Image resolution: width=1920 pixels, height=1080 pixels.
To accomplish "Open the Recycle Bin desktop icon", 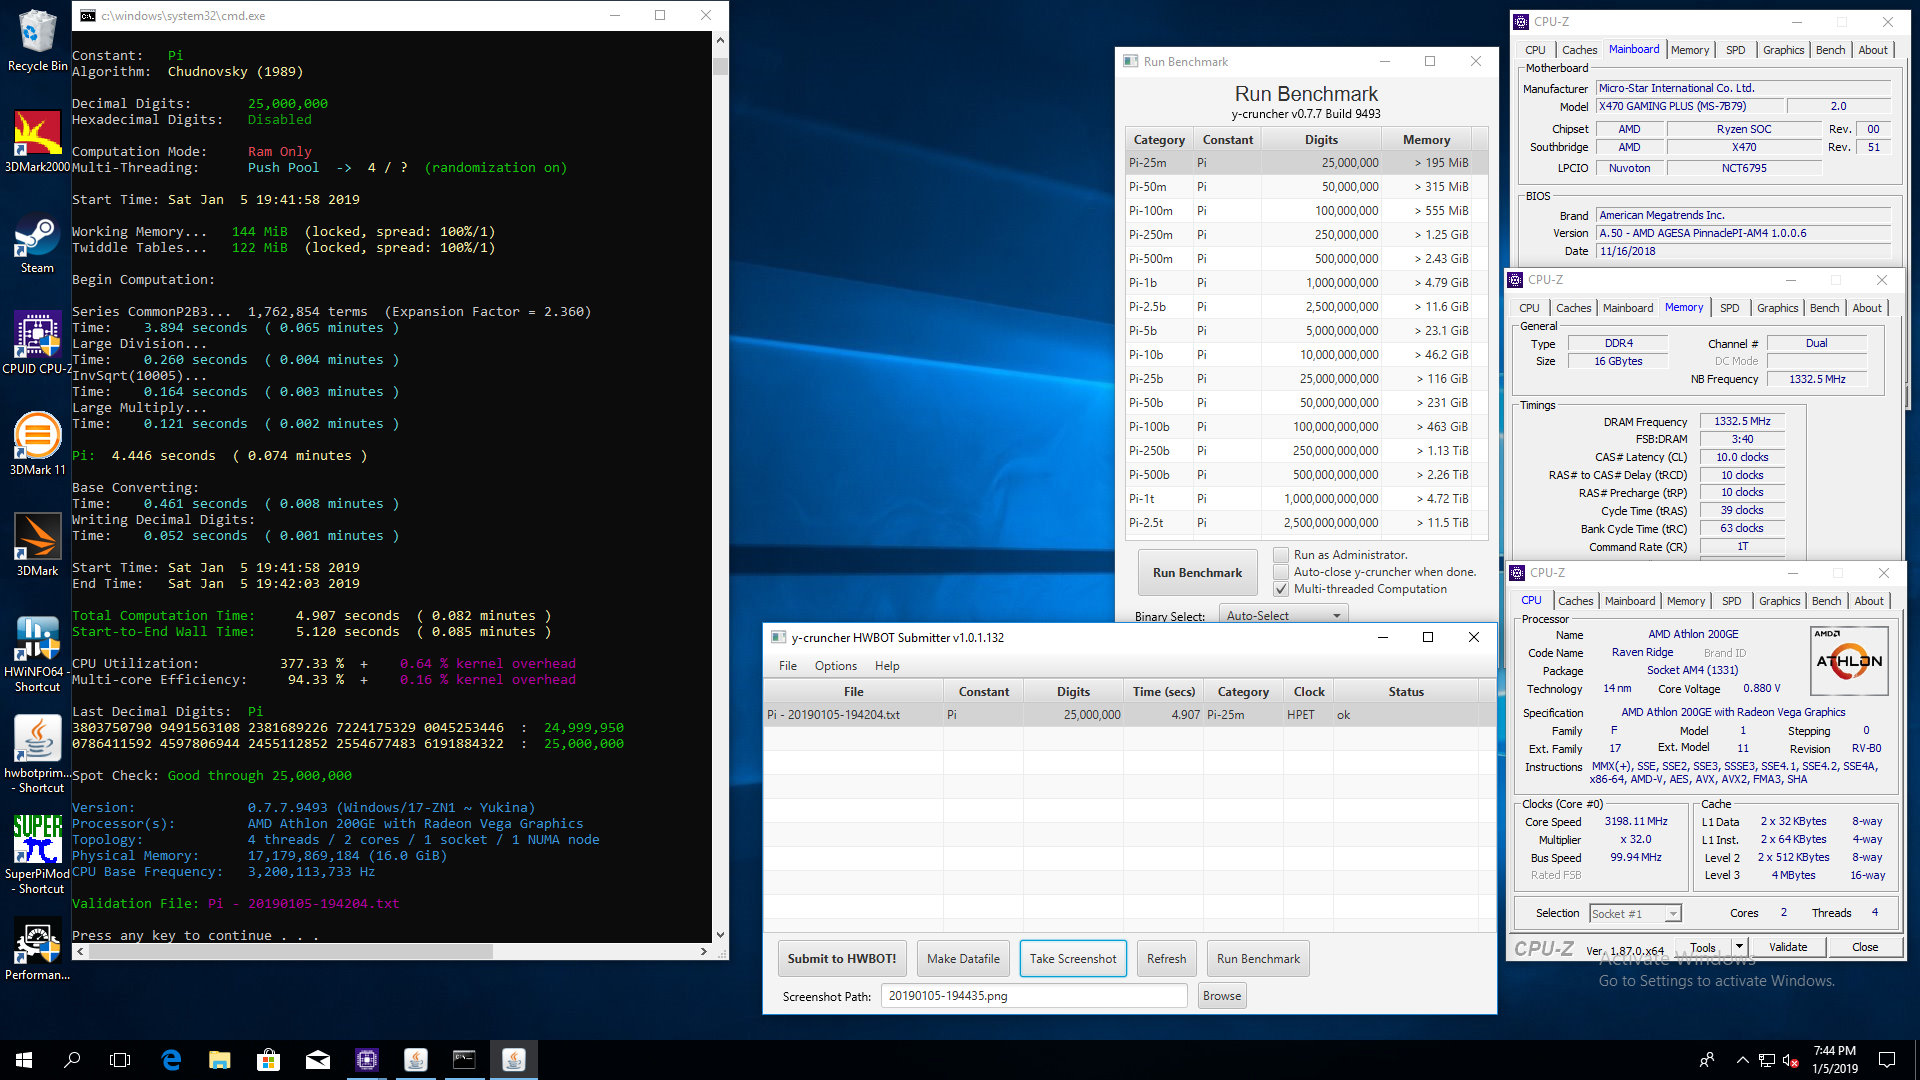I will 37,40.
